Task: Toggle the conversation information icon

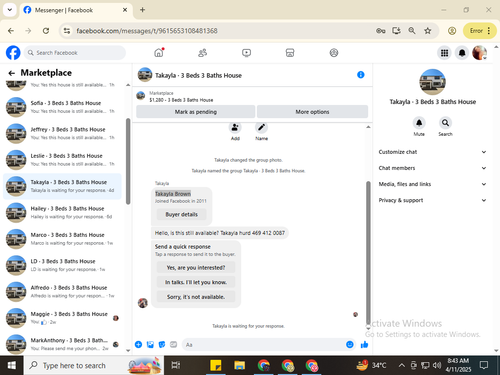Action: click(x=361, y=75)
